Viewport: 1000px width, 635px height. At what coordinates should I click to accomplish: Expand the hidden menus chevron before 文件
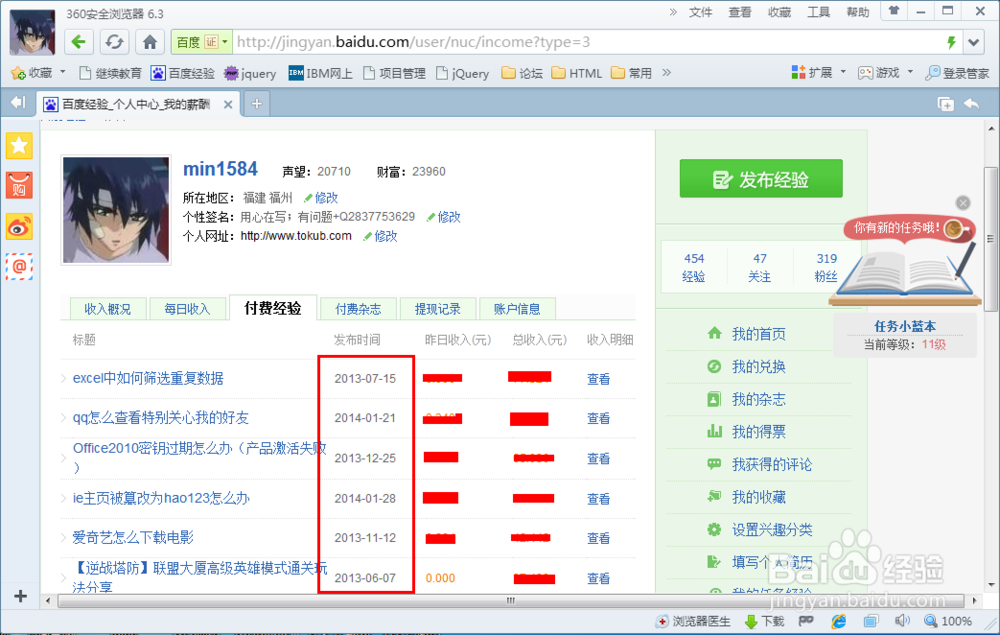coord(673,12)
